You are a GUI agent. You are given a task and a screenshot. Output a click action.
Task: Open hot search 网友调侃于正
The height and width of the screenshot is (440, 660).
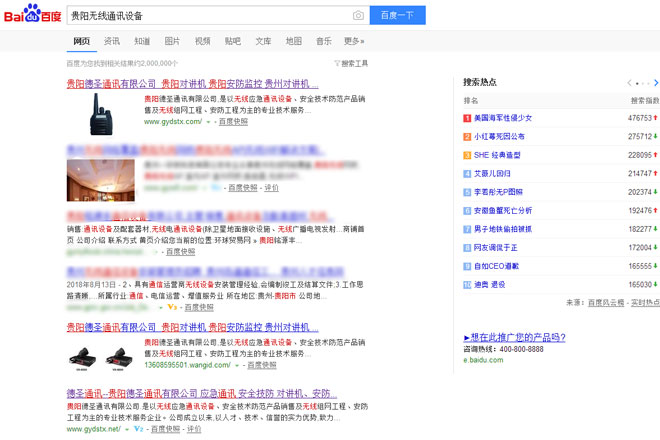pos(496,248)
